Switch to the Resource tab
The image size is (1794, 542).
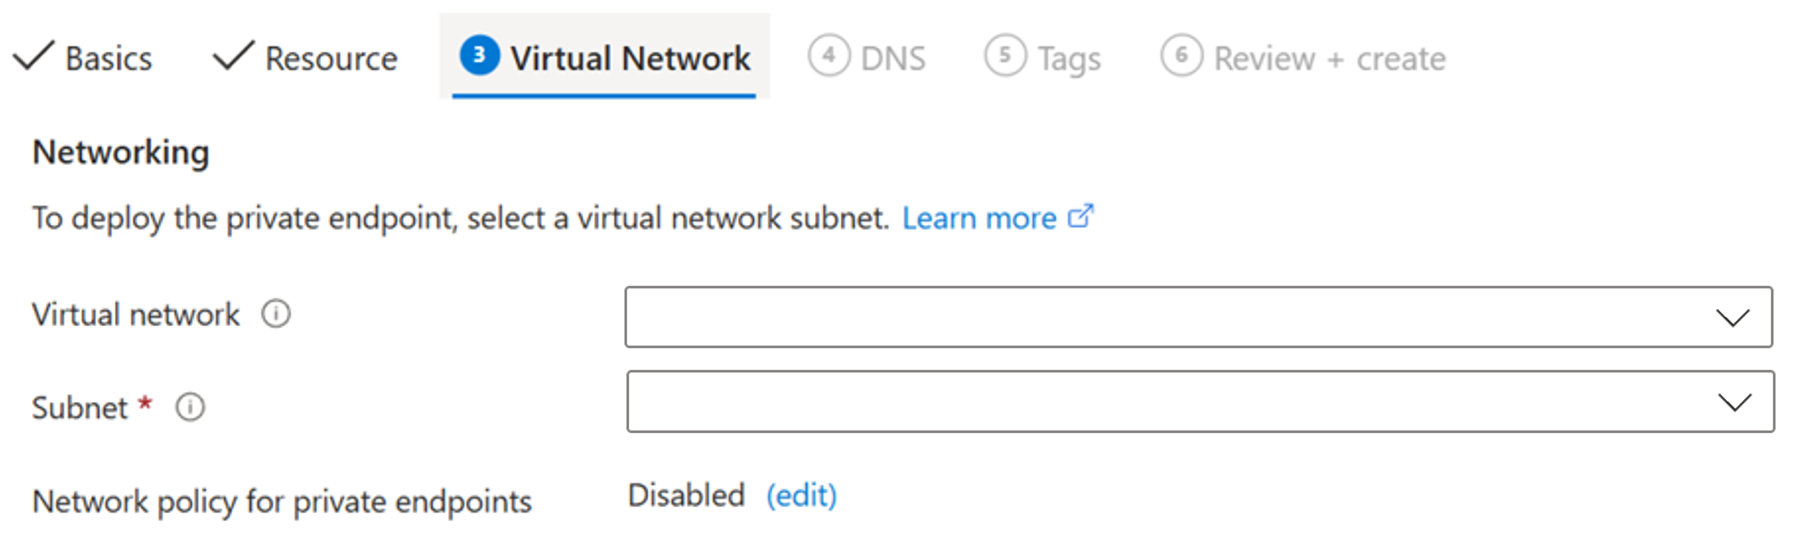(x=305, y=58)
